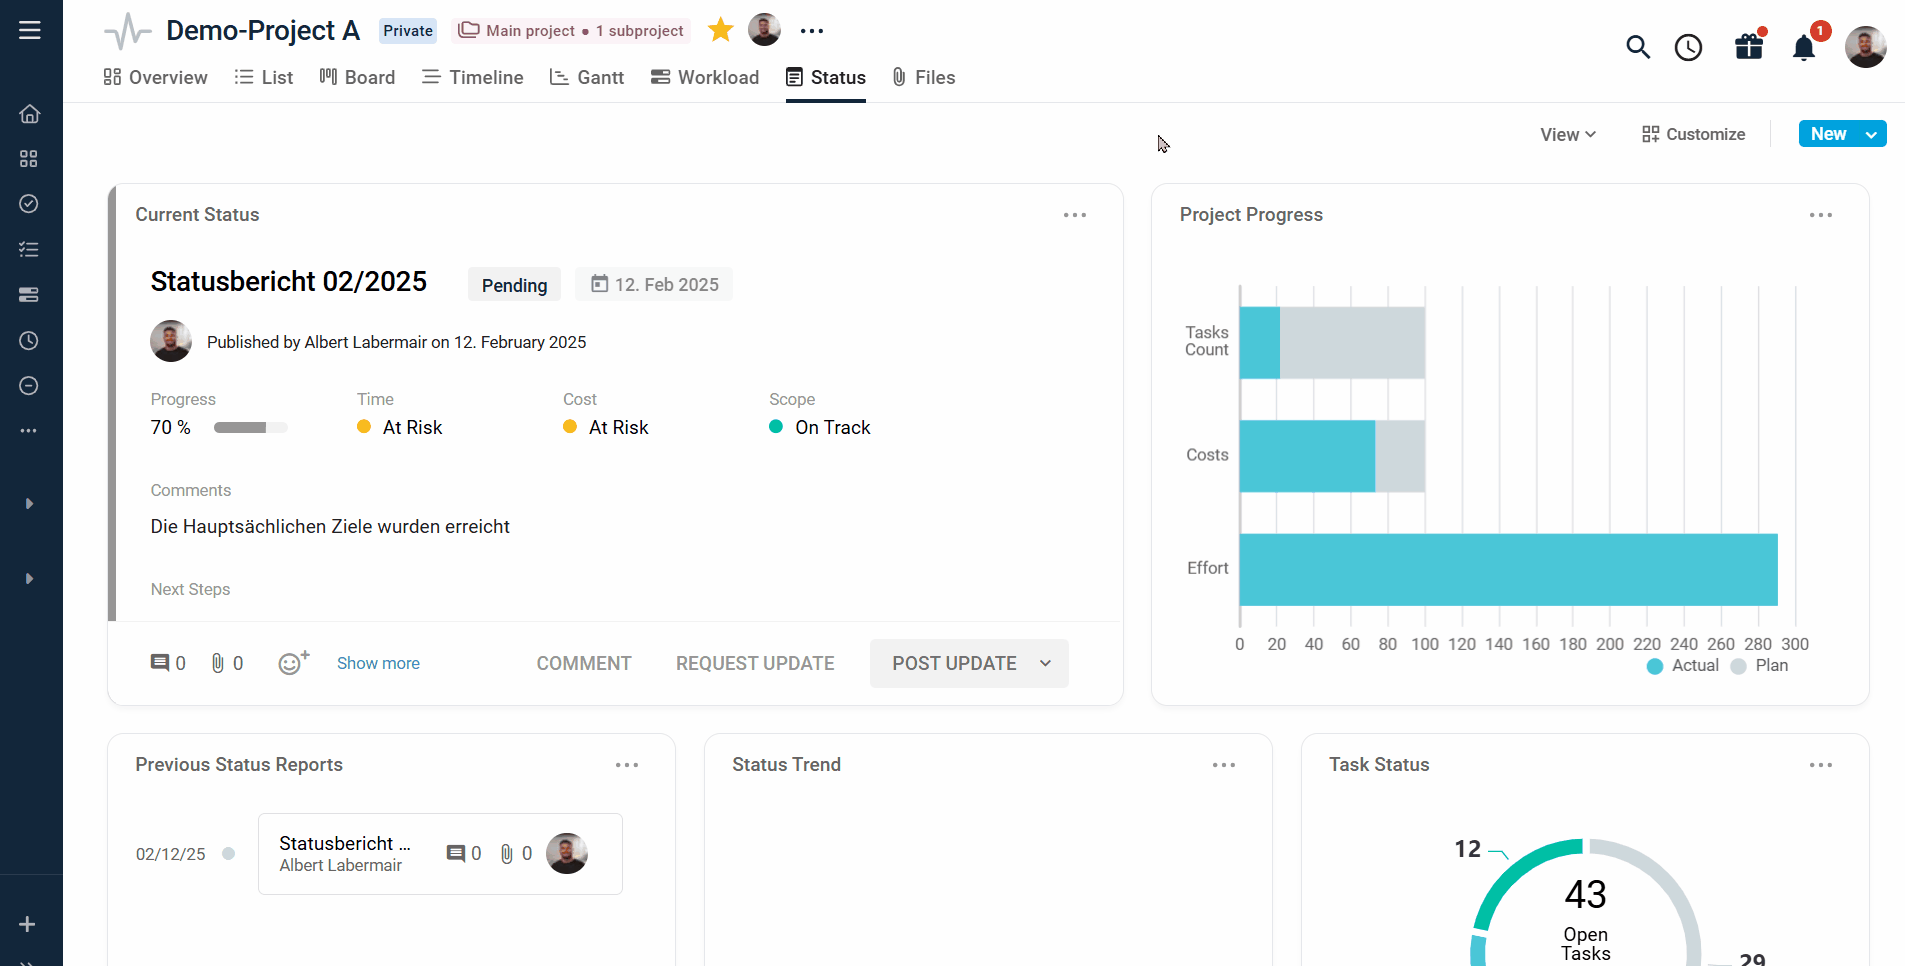Click the 70% progress bar
This screenshot has height=966, width=1905.
[x=250, y=428]
